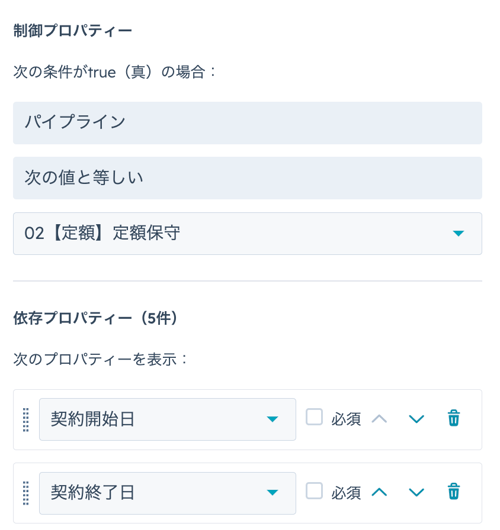The height and width of the screenshot is (530, 500).
Task: Open the 02【定額】定額保守 value dropdown
Action: (x=247, y=234)
